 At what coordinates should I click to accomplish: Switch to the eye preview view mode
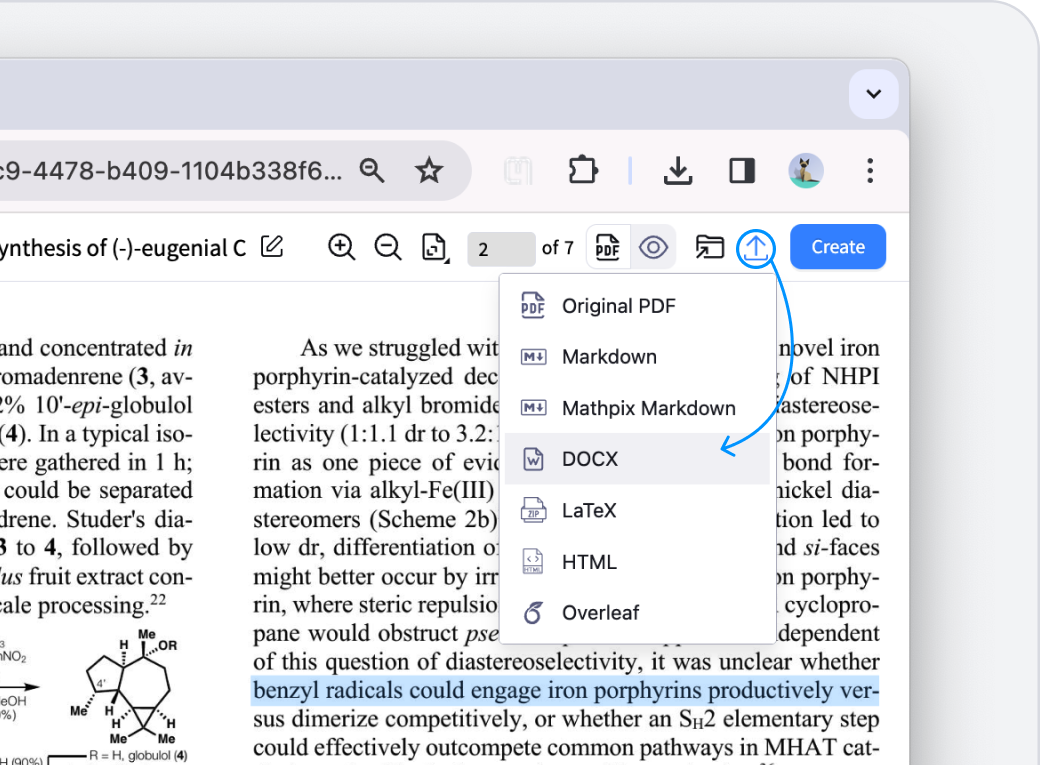(654, 246)
